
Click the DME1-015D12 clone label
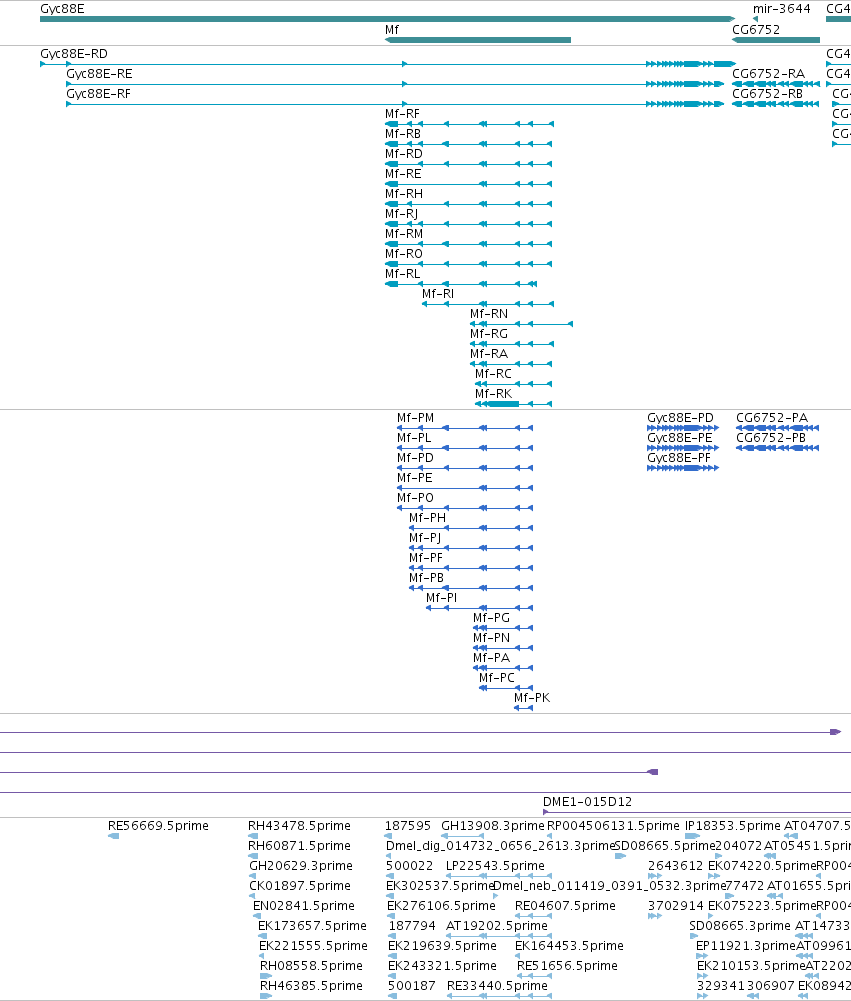[x=587, y=802]
